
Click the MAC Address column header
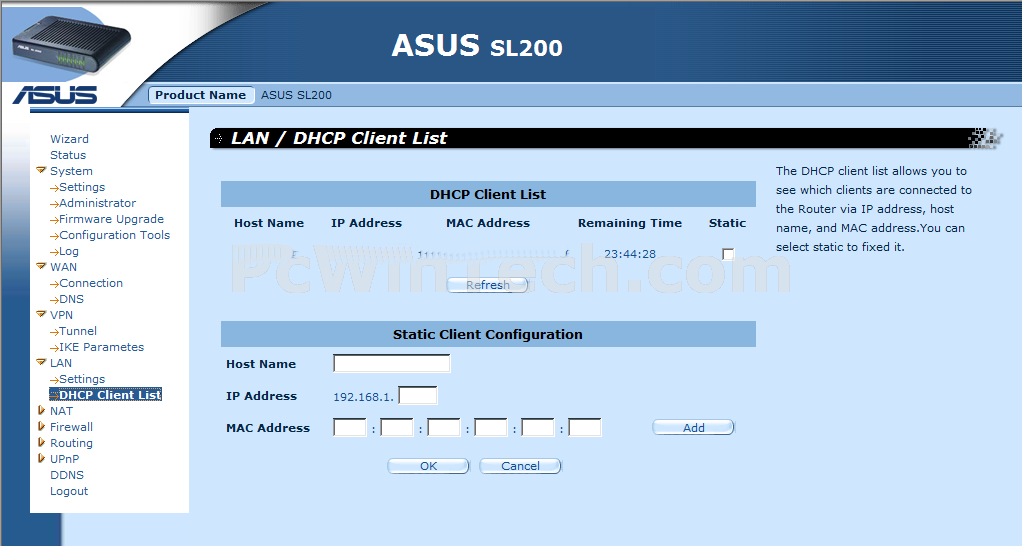[x=488, y=223]
